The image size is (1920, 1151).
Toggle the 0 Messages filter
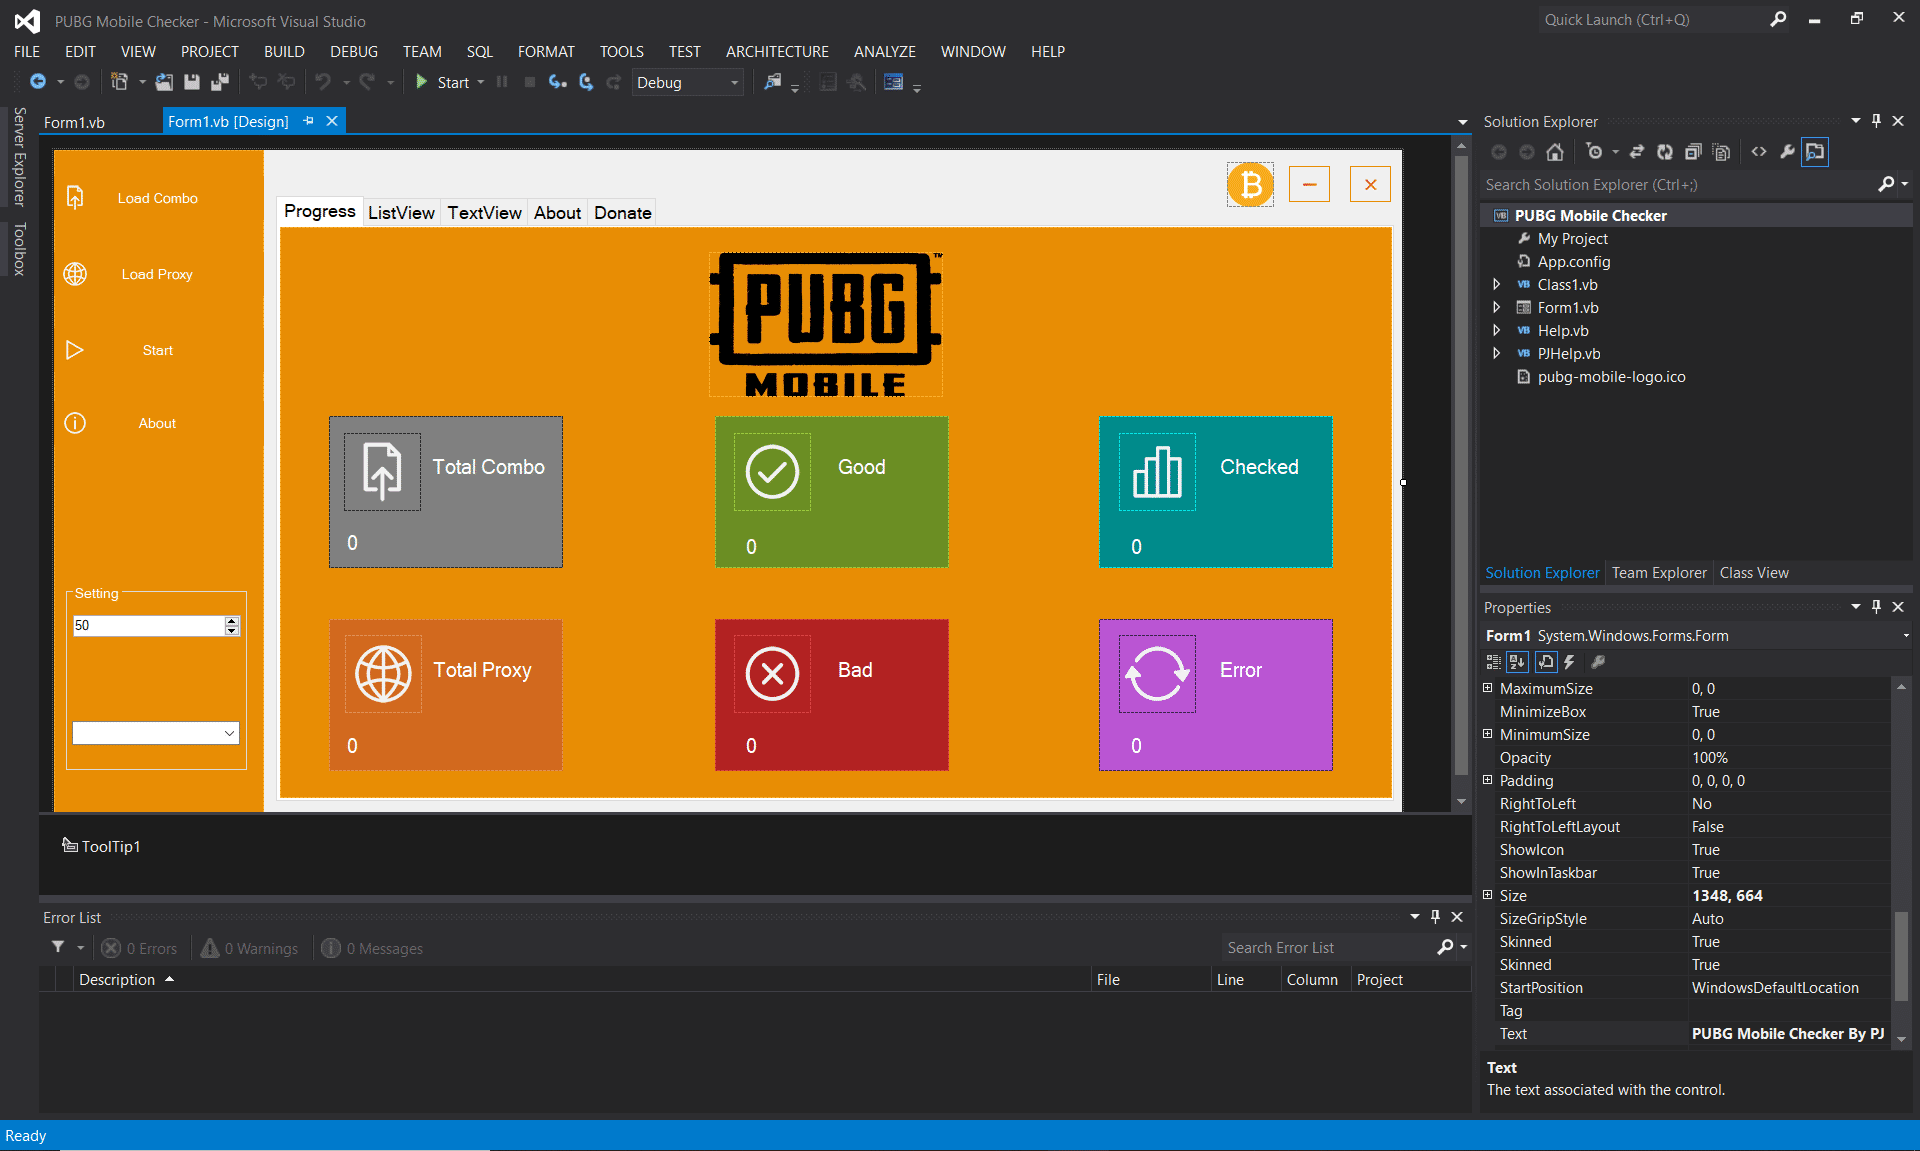pyautogui.click(x=371, y=948)
